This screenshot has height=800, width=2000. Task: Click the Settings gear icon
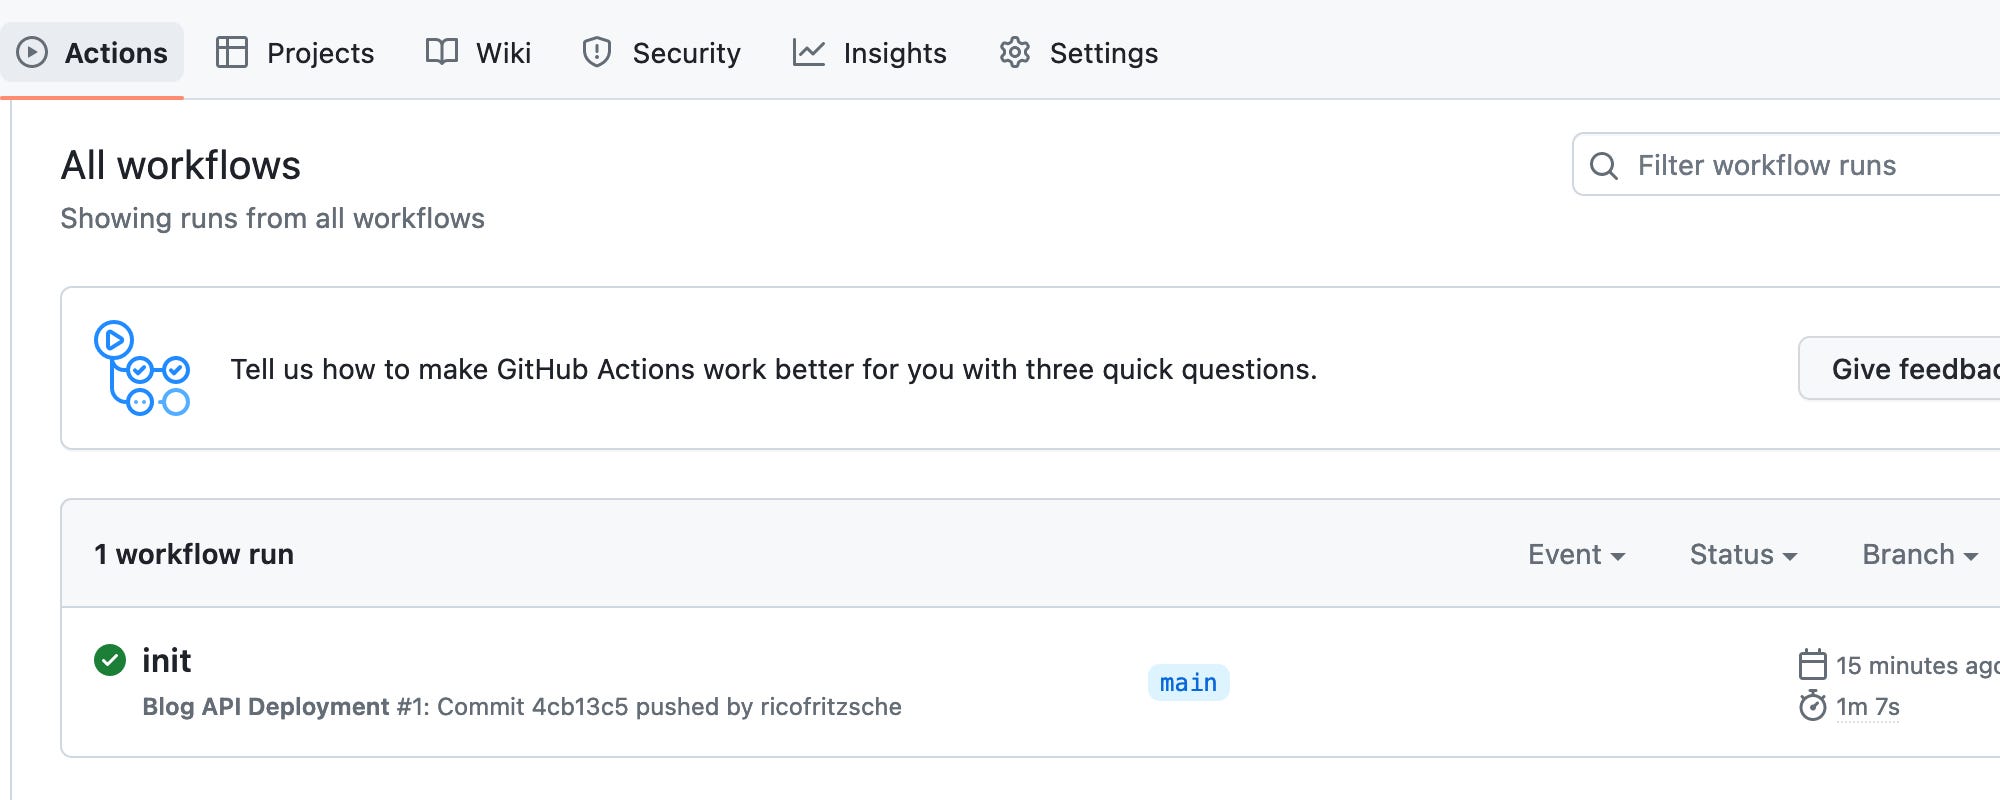[1015, 52]
